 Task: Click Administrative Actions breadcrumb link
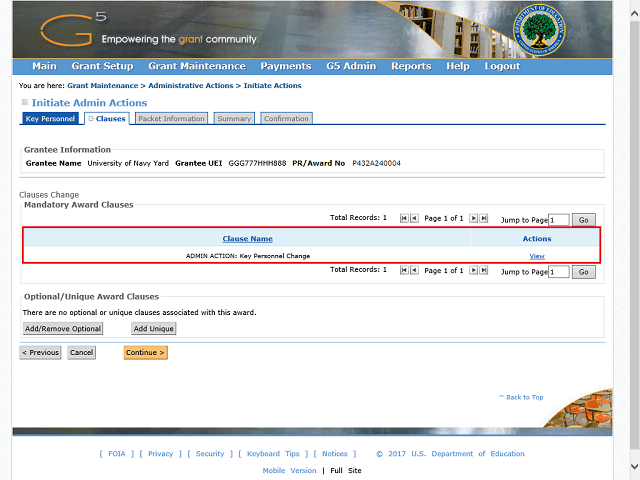(191, 86)
